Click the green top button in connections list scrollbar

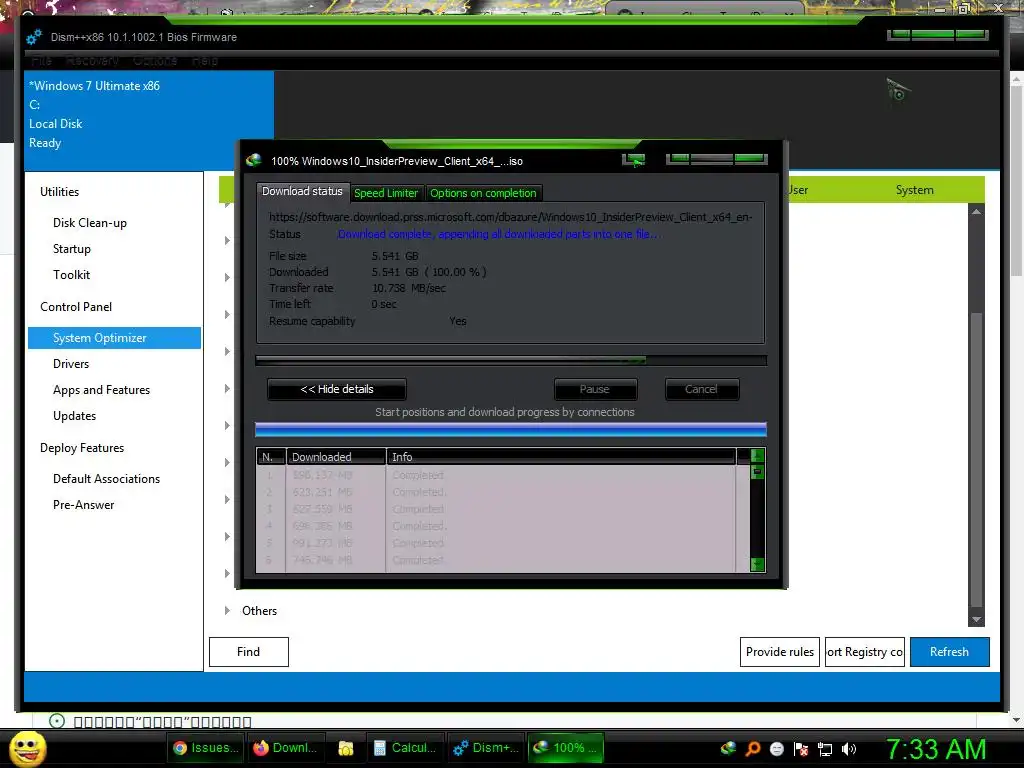(x=758, y=456)
